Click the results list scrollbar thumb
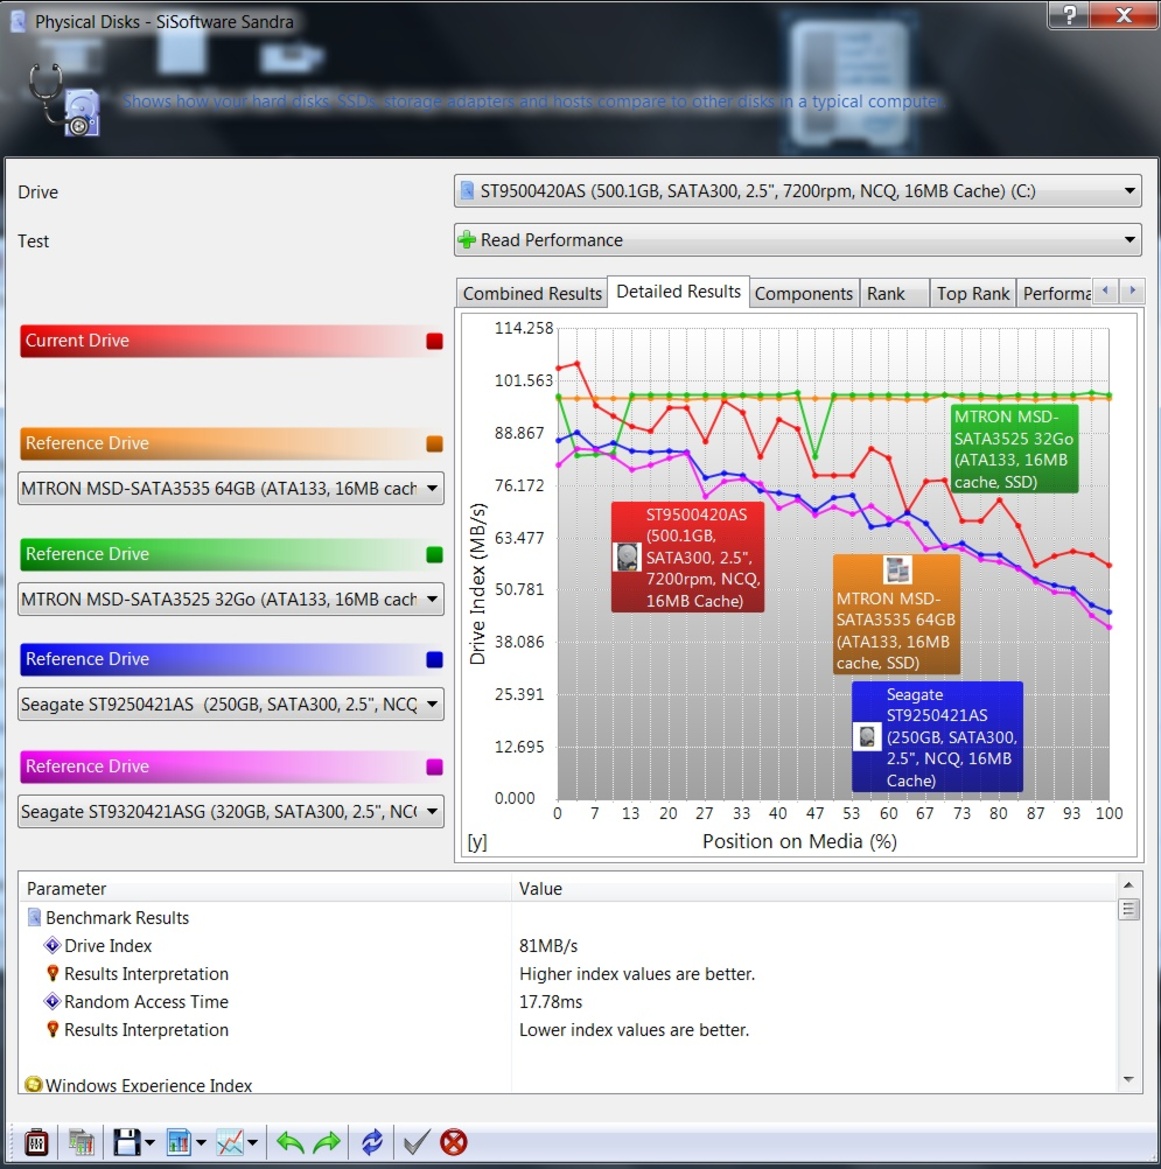 (x=1129, y=909)
